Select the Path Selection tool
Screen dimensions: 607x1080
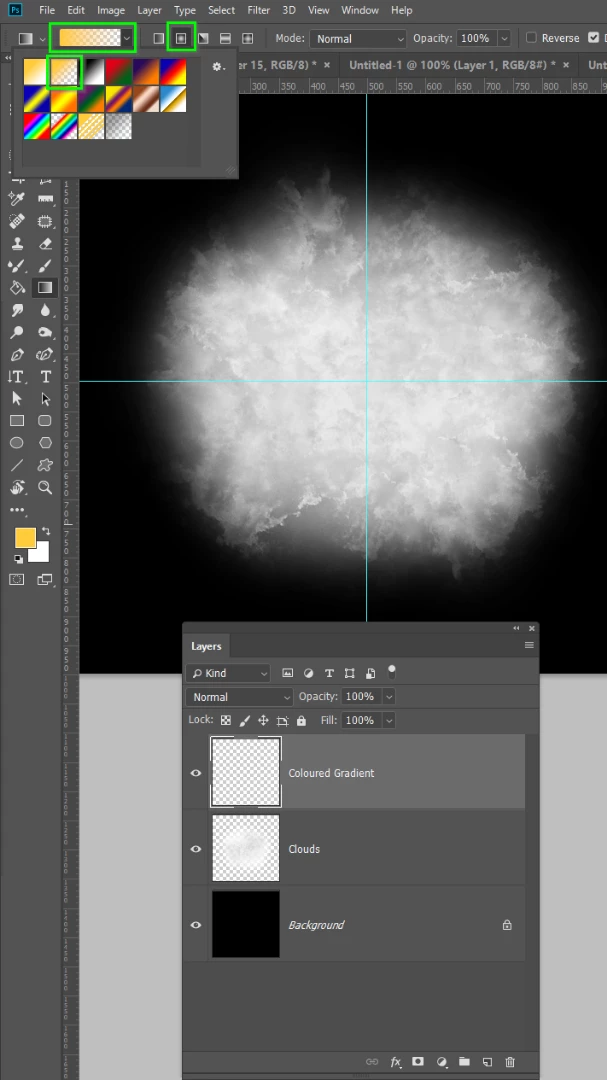click(17, 399)
